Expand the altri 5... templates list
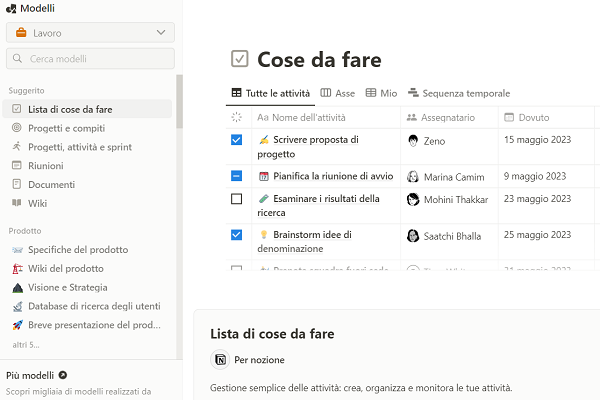Image resolution: width=600 pixels, height=400 pixels. (x=26, y=344)
